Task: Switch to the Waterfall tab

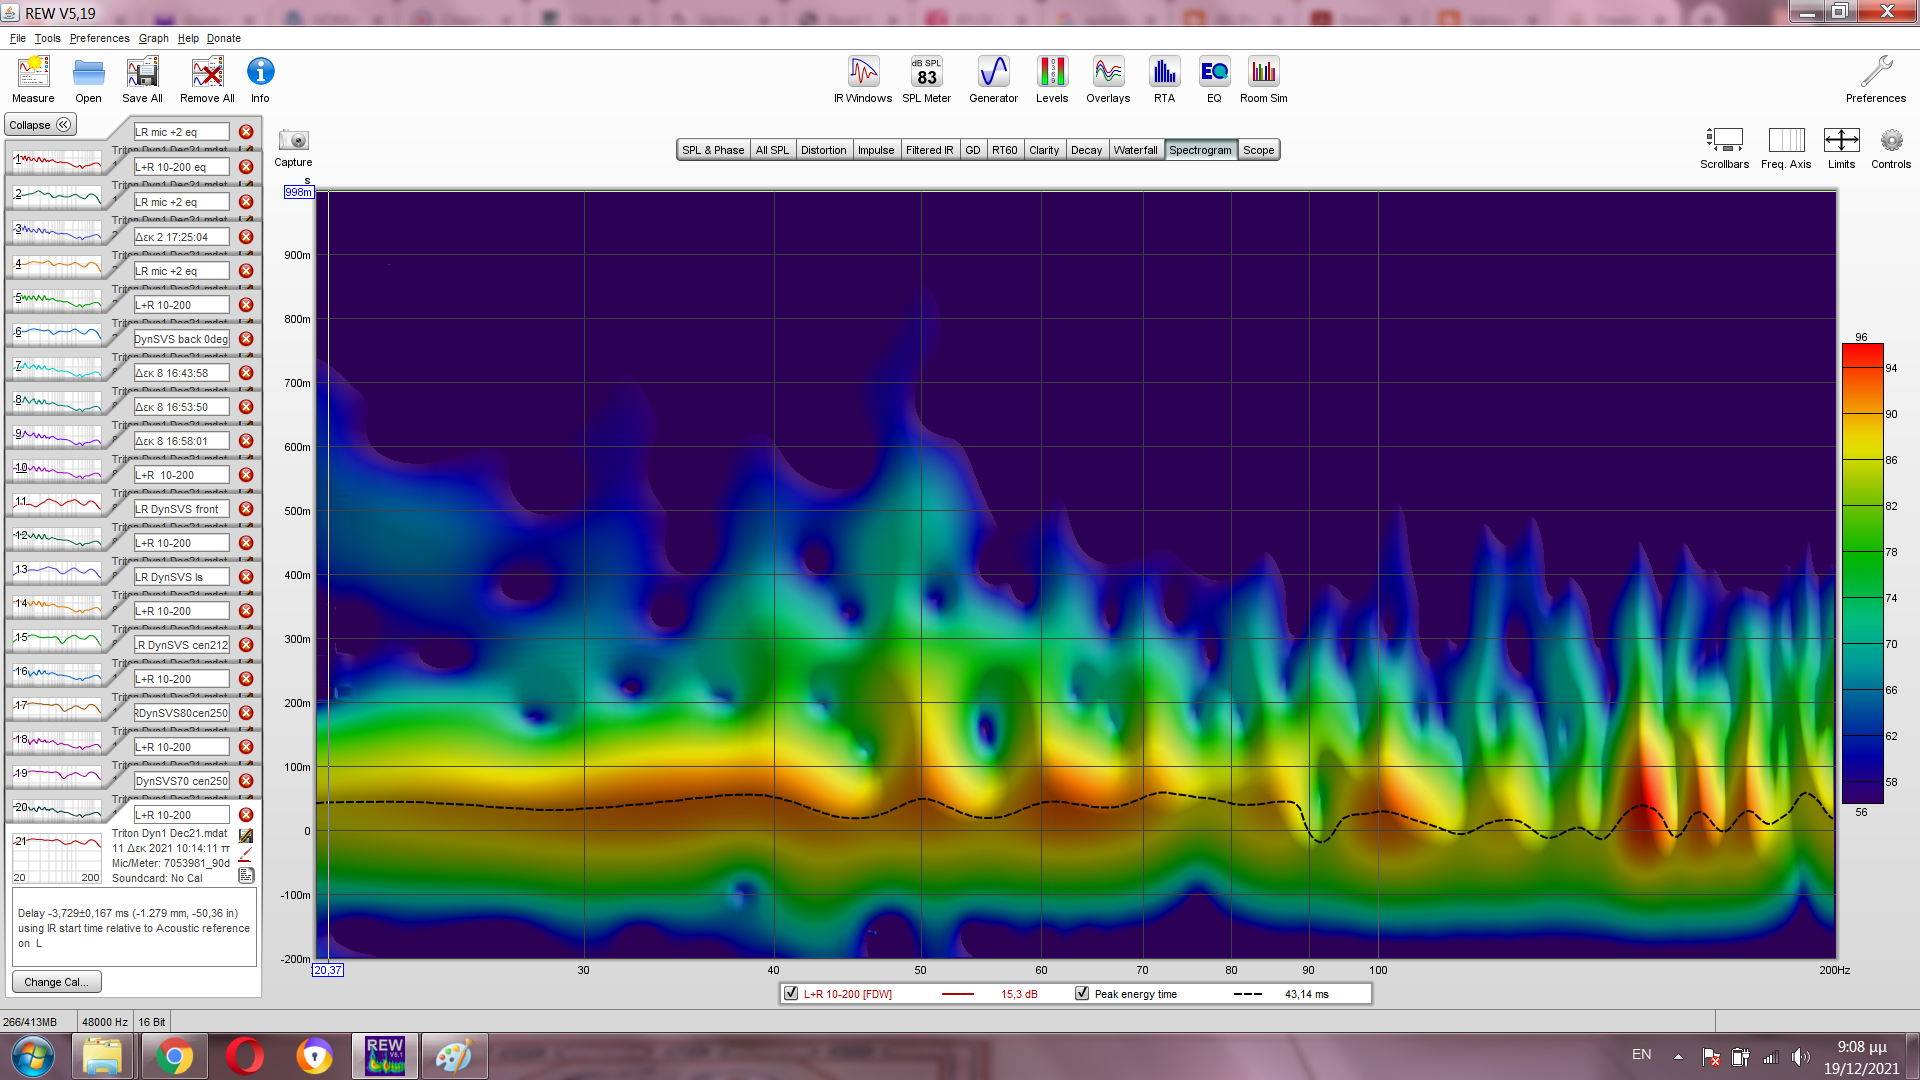Action: [1135, 150]
